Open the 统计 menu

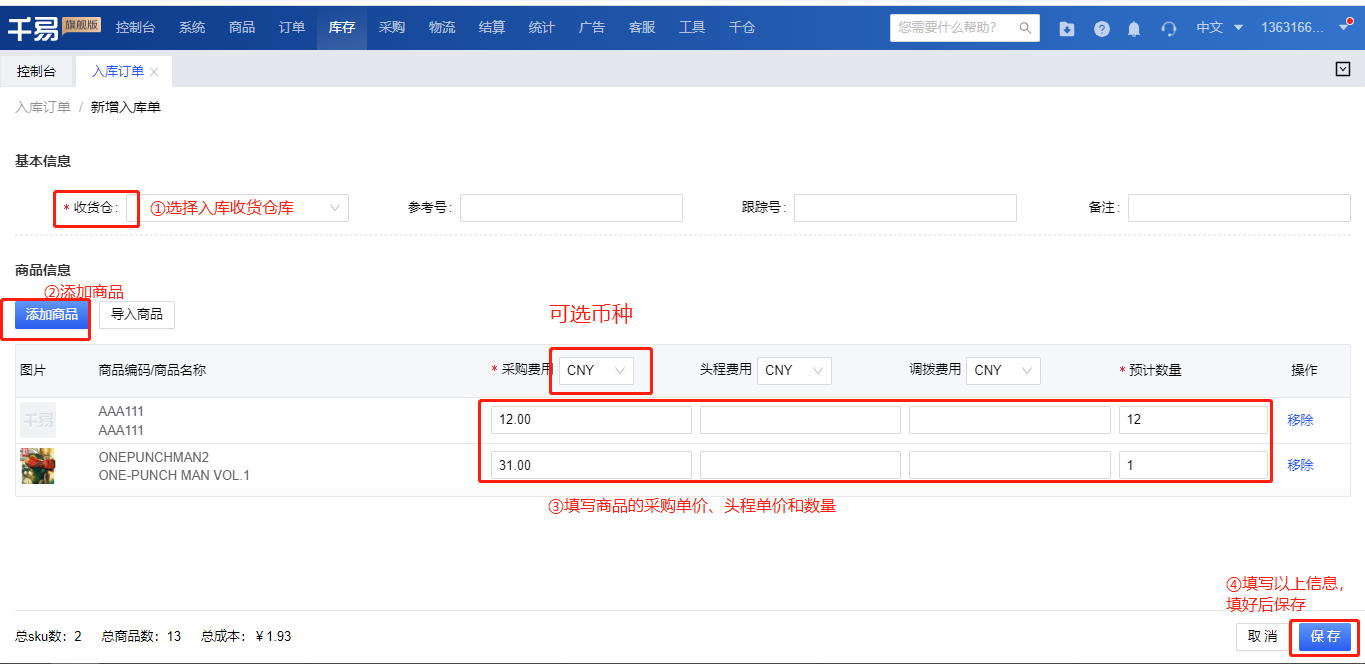[542, 28]
